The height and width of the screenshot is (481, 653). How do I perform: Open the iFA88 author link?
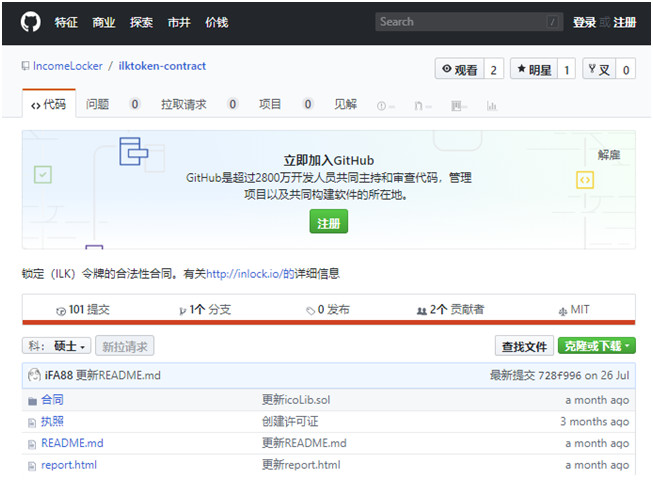pos(59,375)
